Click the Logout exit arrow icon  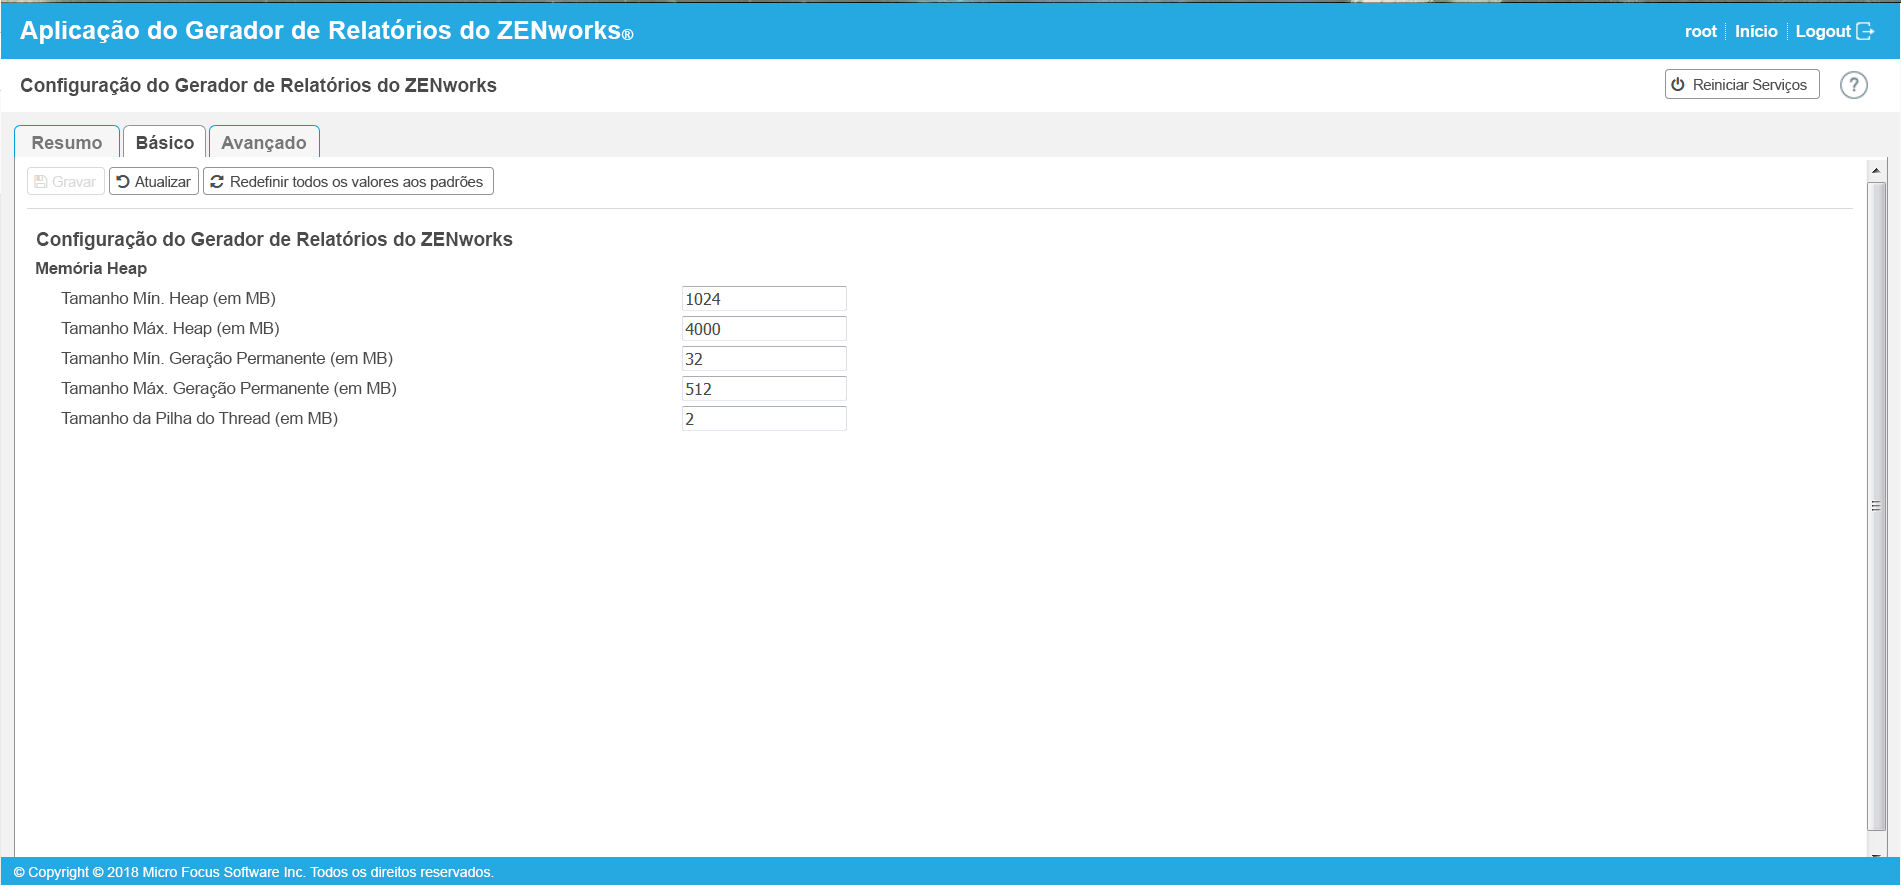coord(1865,32)
